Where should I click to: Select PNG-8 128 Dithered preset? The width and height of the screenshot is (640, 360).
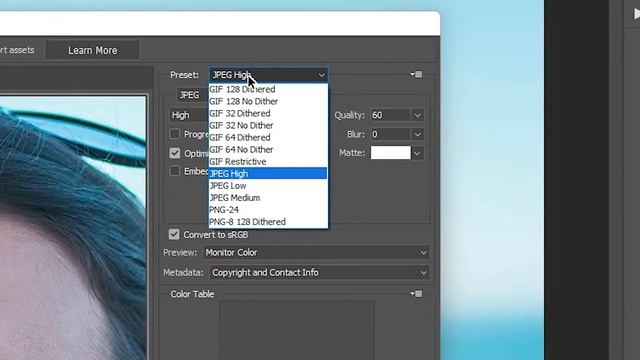pyautogui.click(x=268, y=222)
